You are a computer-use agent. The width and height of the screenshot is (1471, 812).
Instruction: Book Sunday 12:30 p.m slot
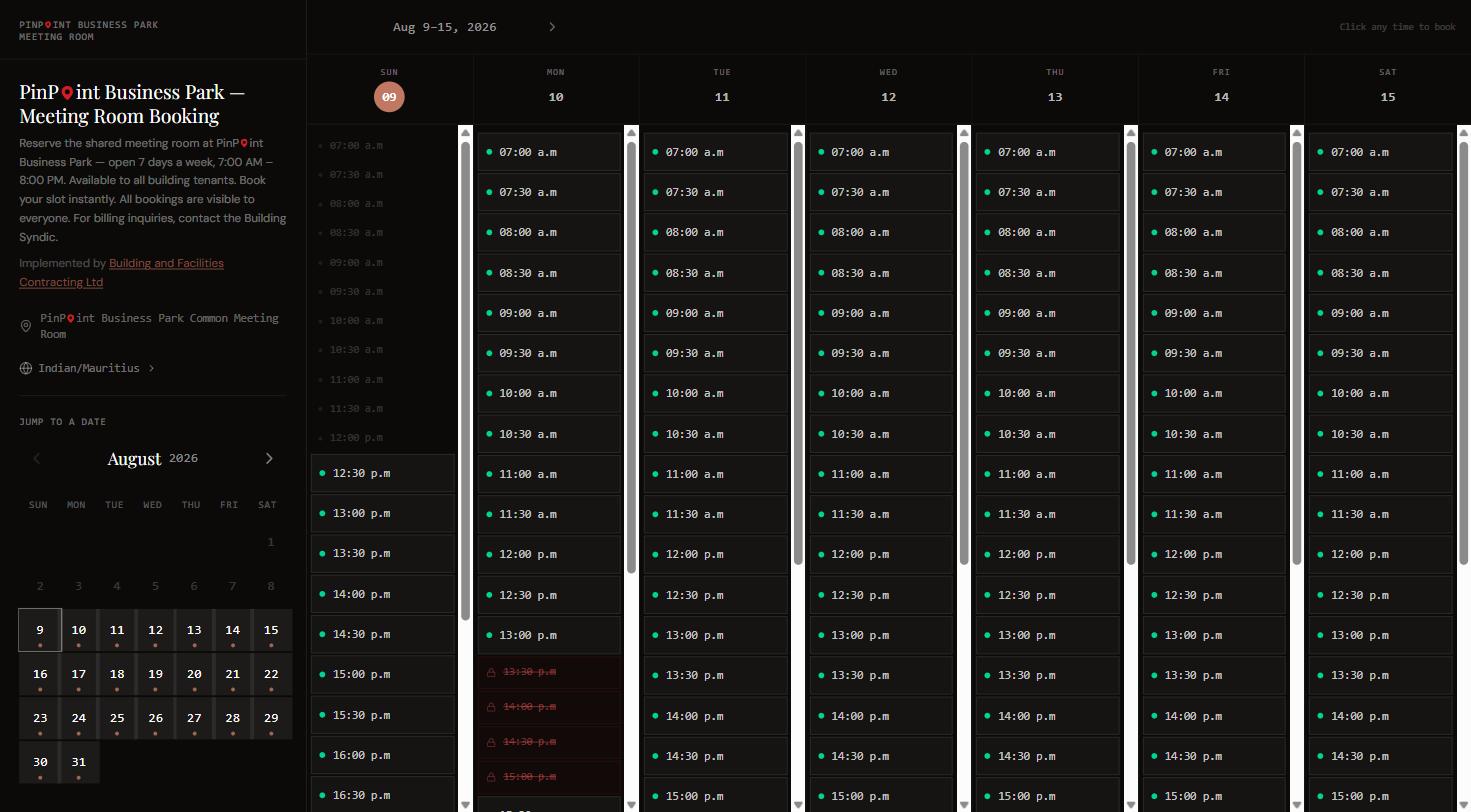click(383, 473)
